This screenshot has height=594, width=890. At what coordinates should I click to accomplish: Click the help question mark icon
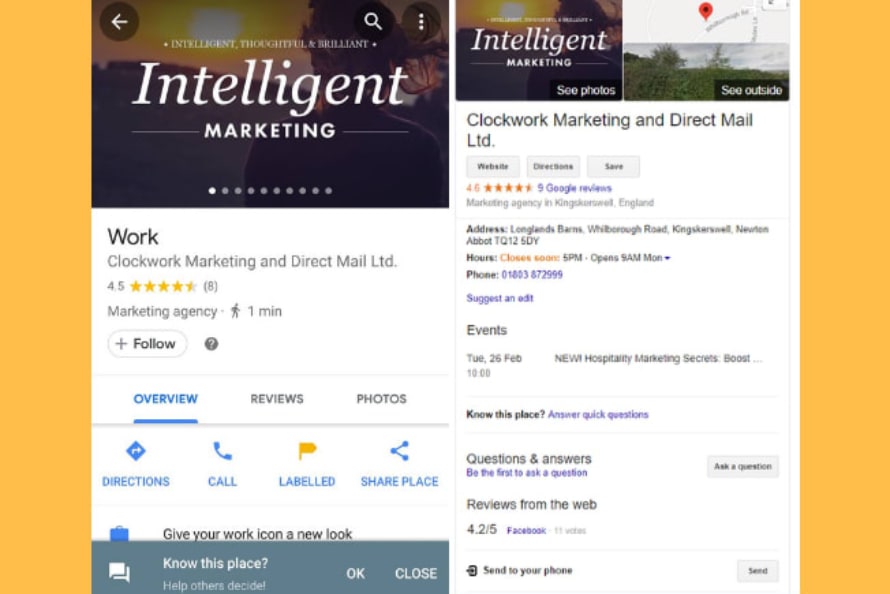[x=211, y=344]
